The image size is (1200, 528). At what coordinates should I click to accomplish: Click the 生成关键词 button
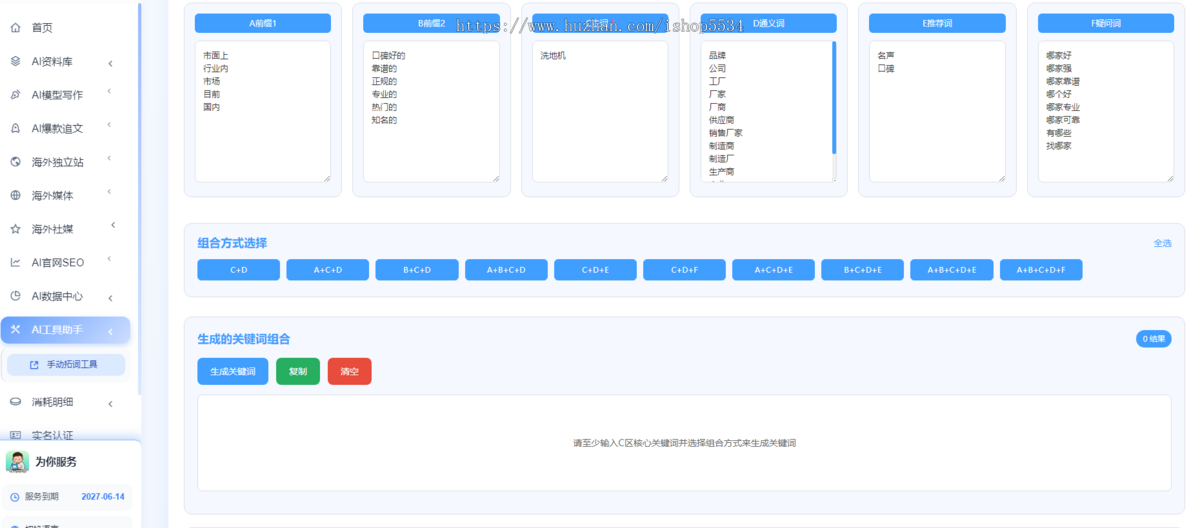click(x=232, y=371)
